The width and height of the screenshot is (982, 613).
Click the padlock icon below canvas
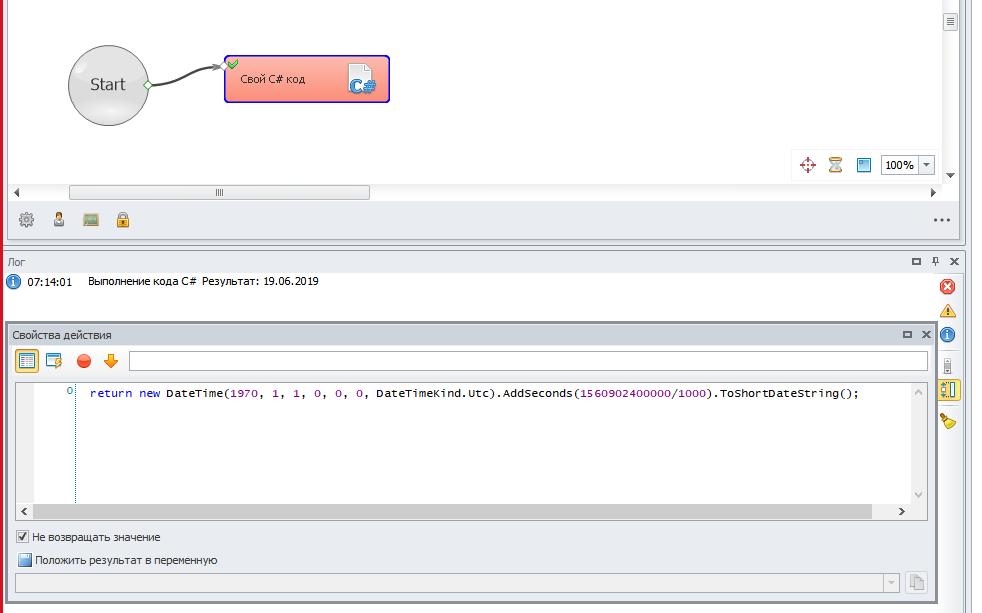click(x=123, y=220)
